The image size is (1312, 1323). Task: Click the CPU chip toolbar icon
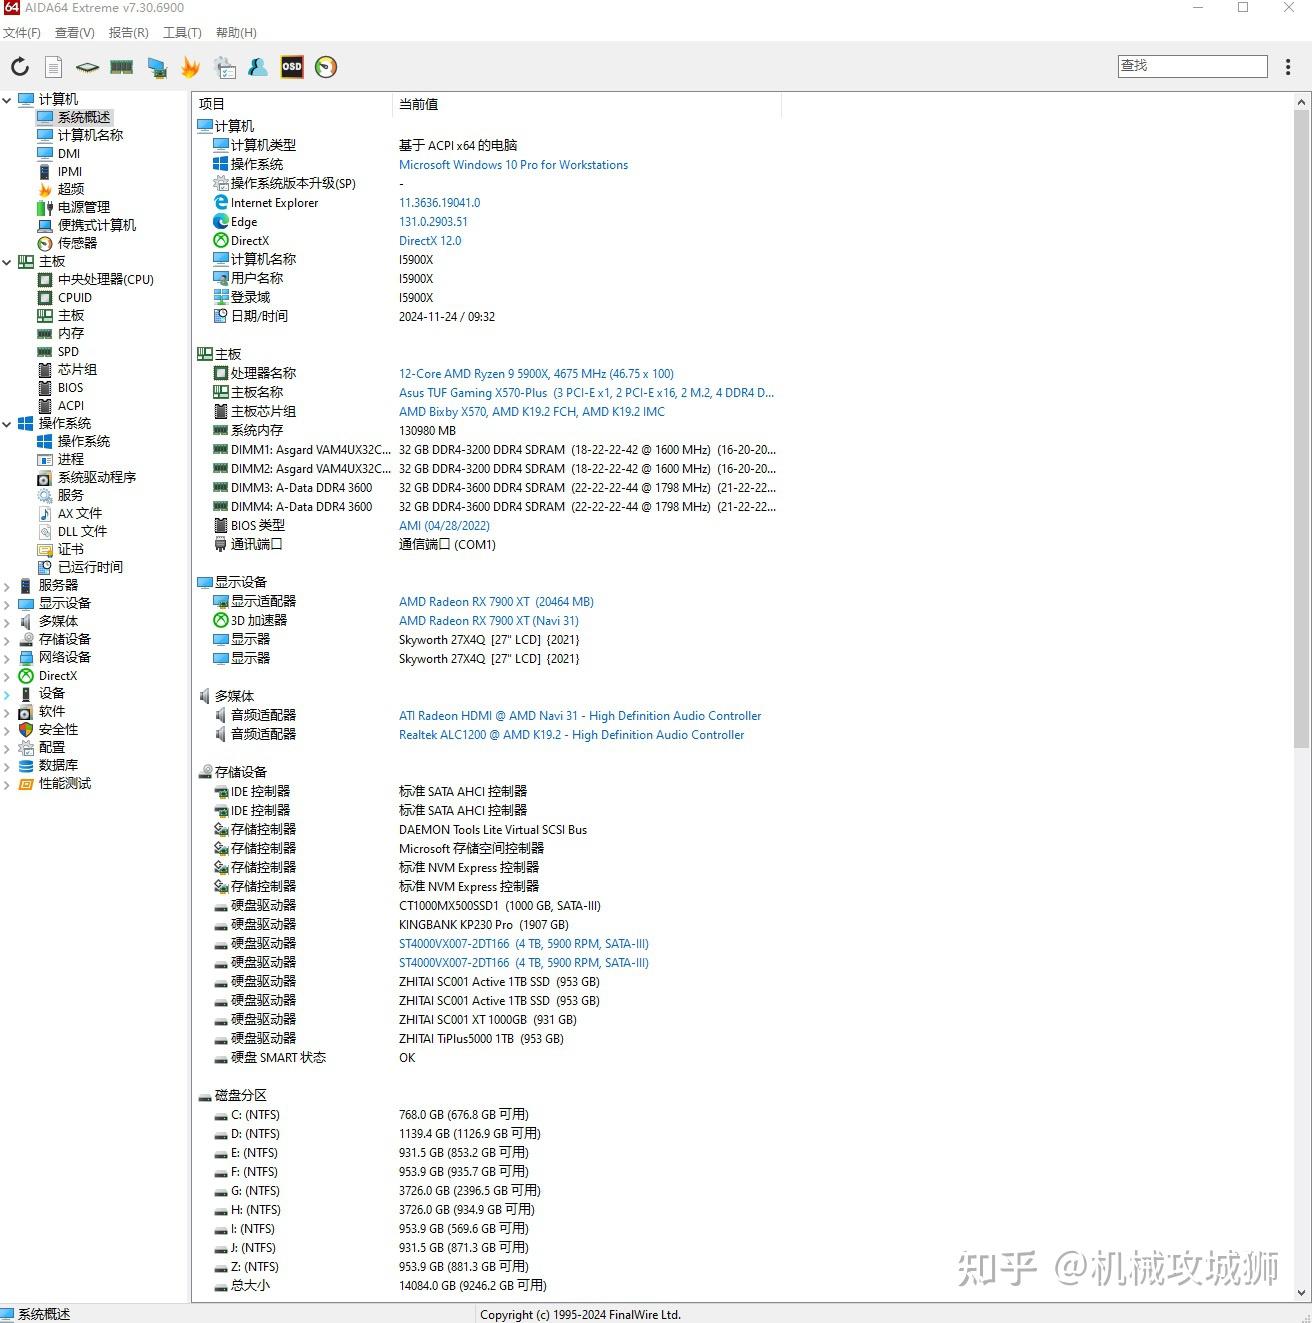[88, 67]
